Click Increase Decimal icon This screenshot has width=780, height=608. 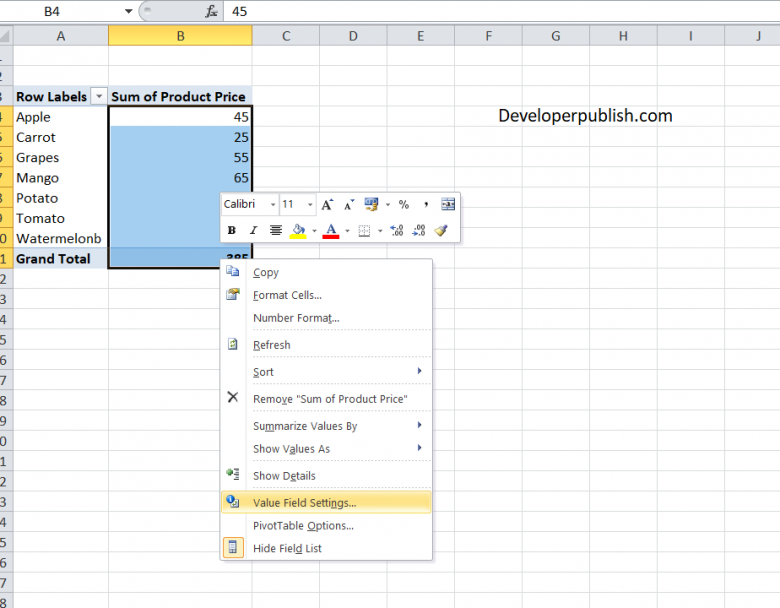(397, 230)
